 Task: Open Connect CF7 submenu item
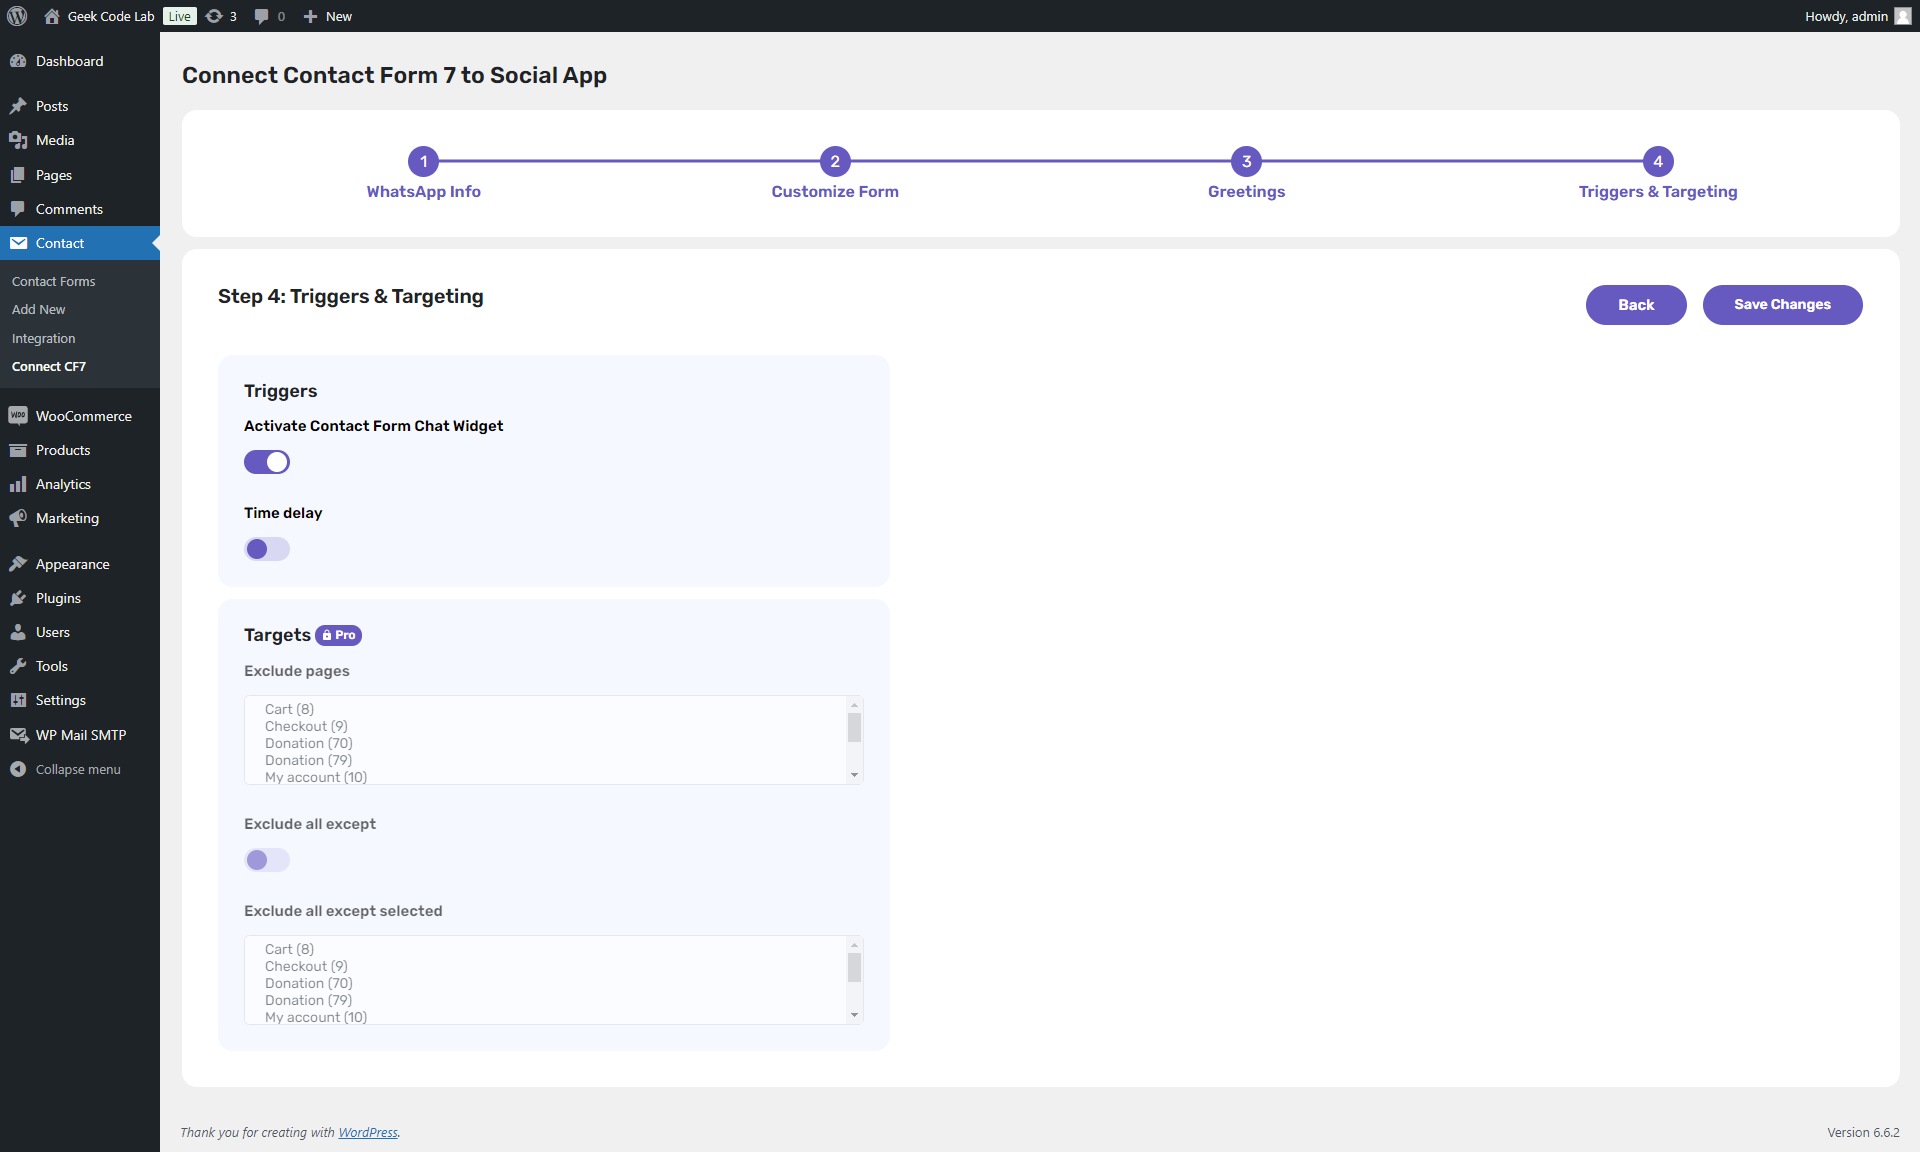48,367
